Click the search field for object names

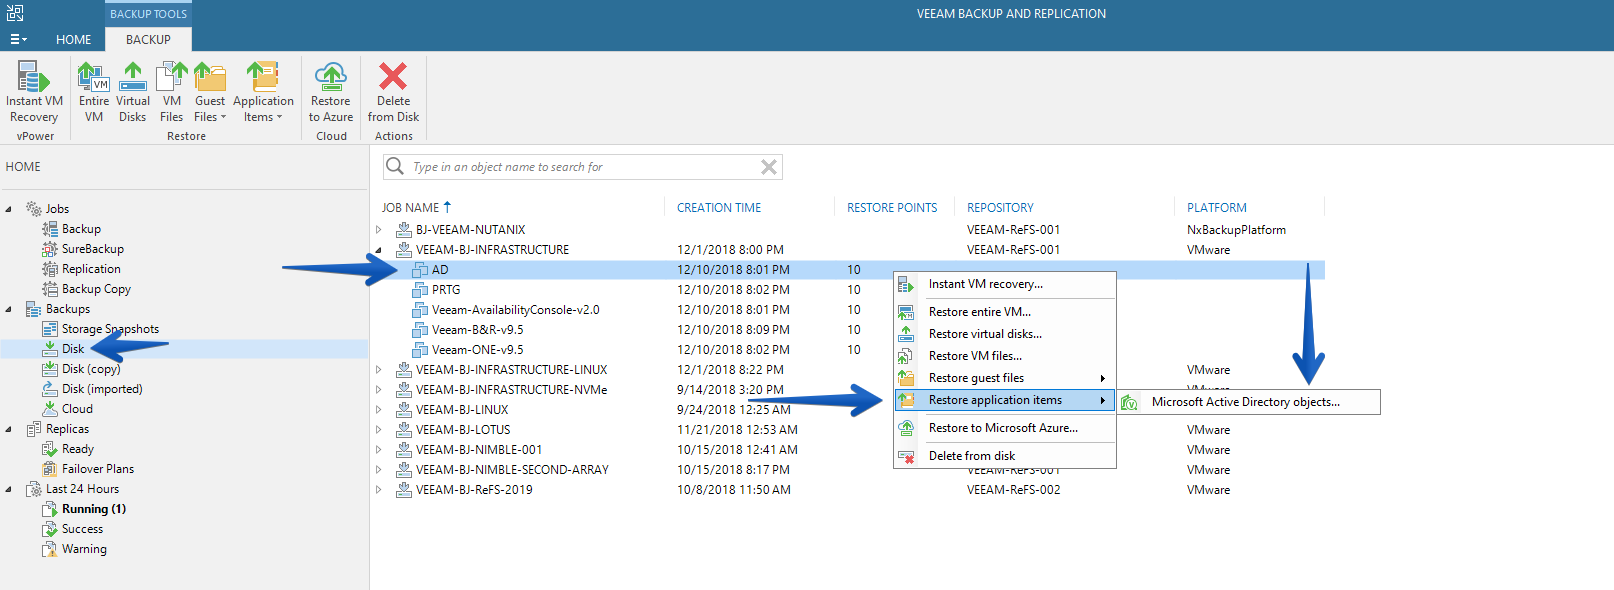coord(582,167)
